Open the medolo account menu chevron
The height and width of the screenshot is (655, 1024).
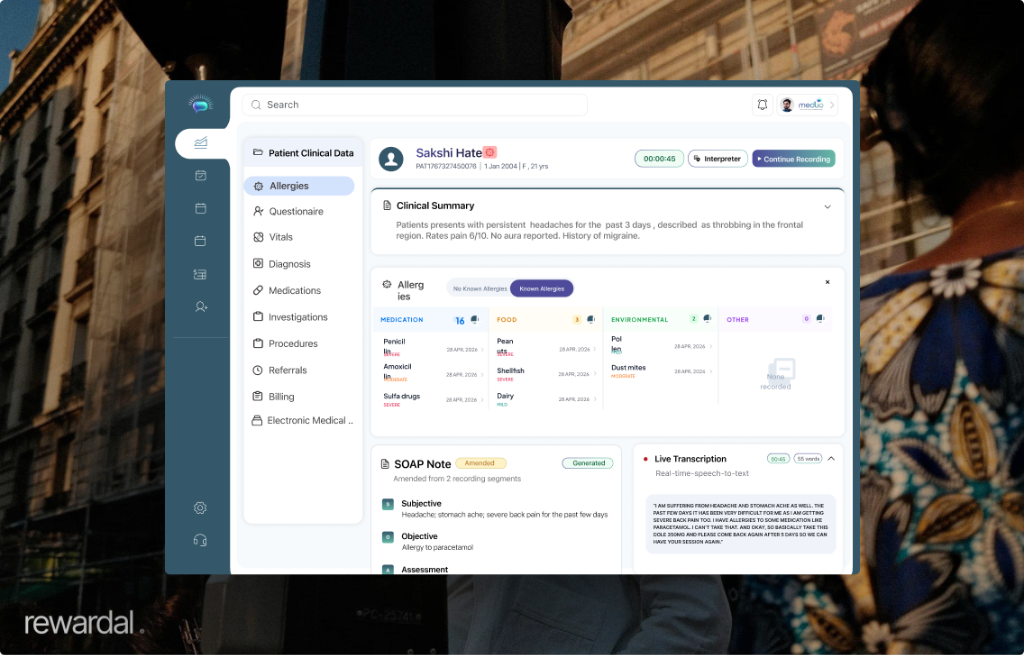(x=832, y=104)
